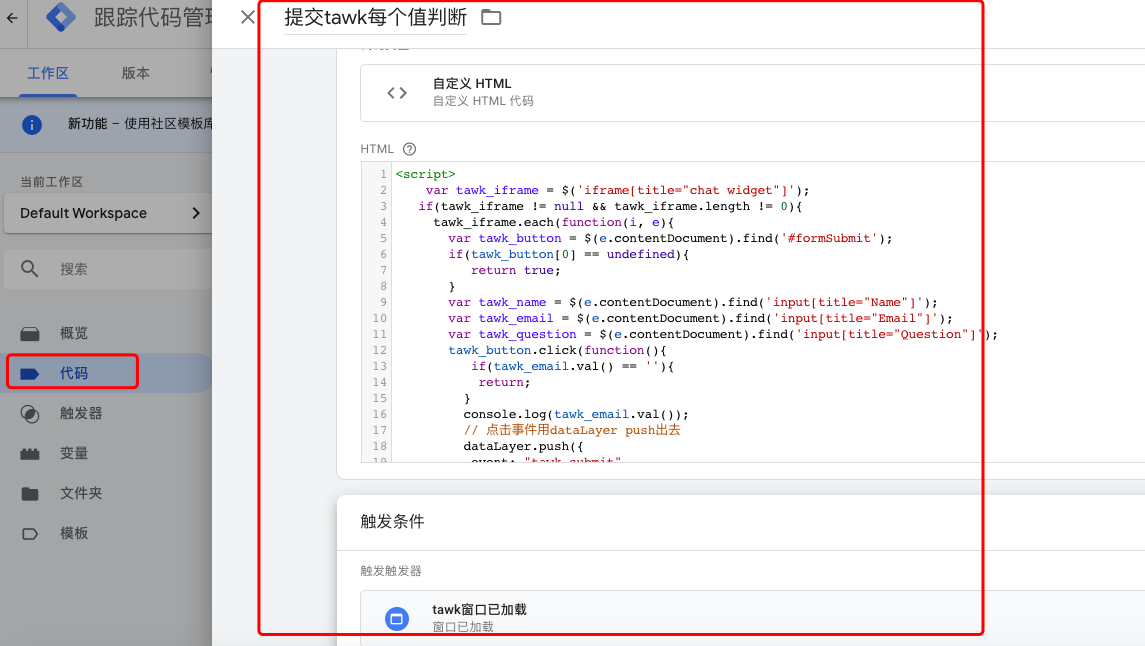Viewport: 1145px width, 646px height.
Task: Switch to the 版本 tab
Action: [136, 73]
